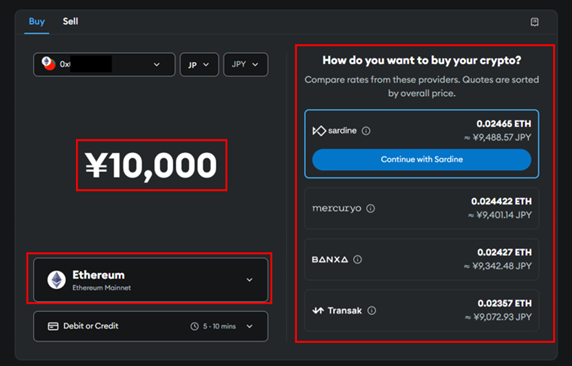Open the order history icon at top right
The height and width of the screenshot is (366, 572).
click(x=534, y=22)
